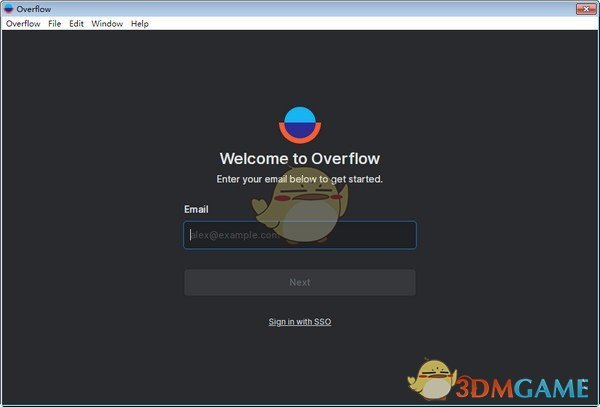
Task: Open the File menu
Action: click(x=54, y=23)
